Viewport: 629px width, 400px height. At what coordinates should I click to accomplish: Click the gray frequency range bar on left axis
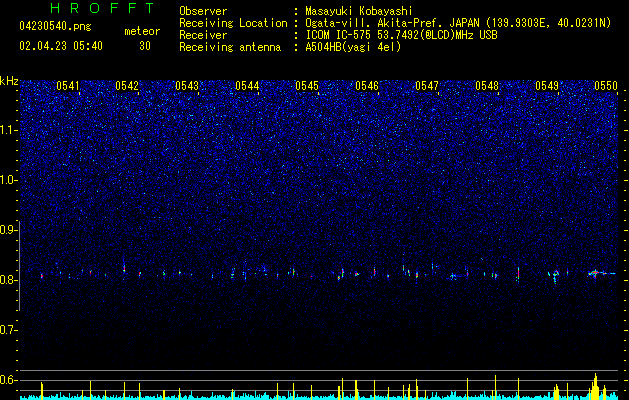point(19,266)
